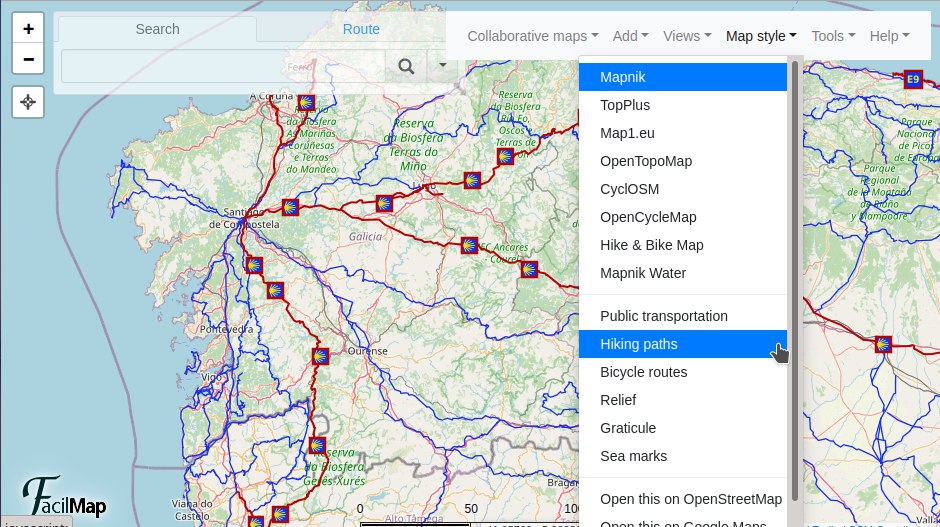
Task: Toggle Hiking paths overlay
Action: [683, 344]
